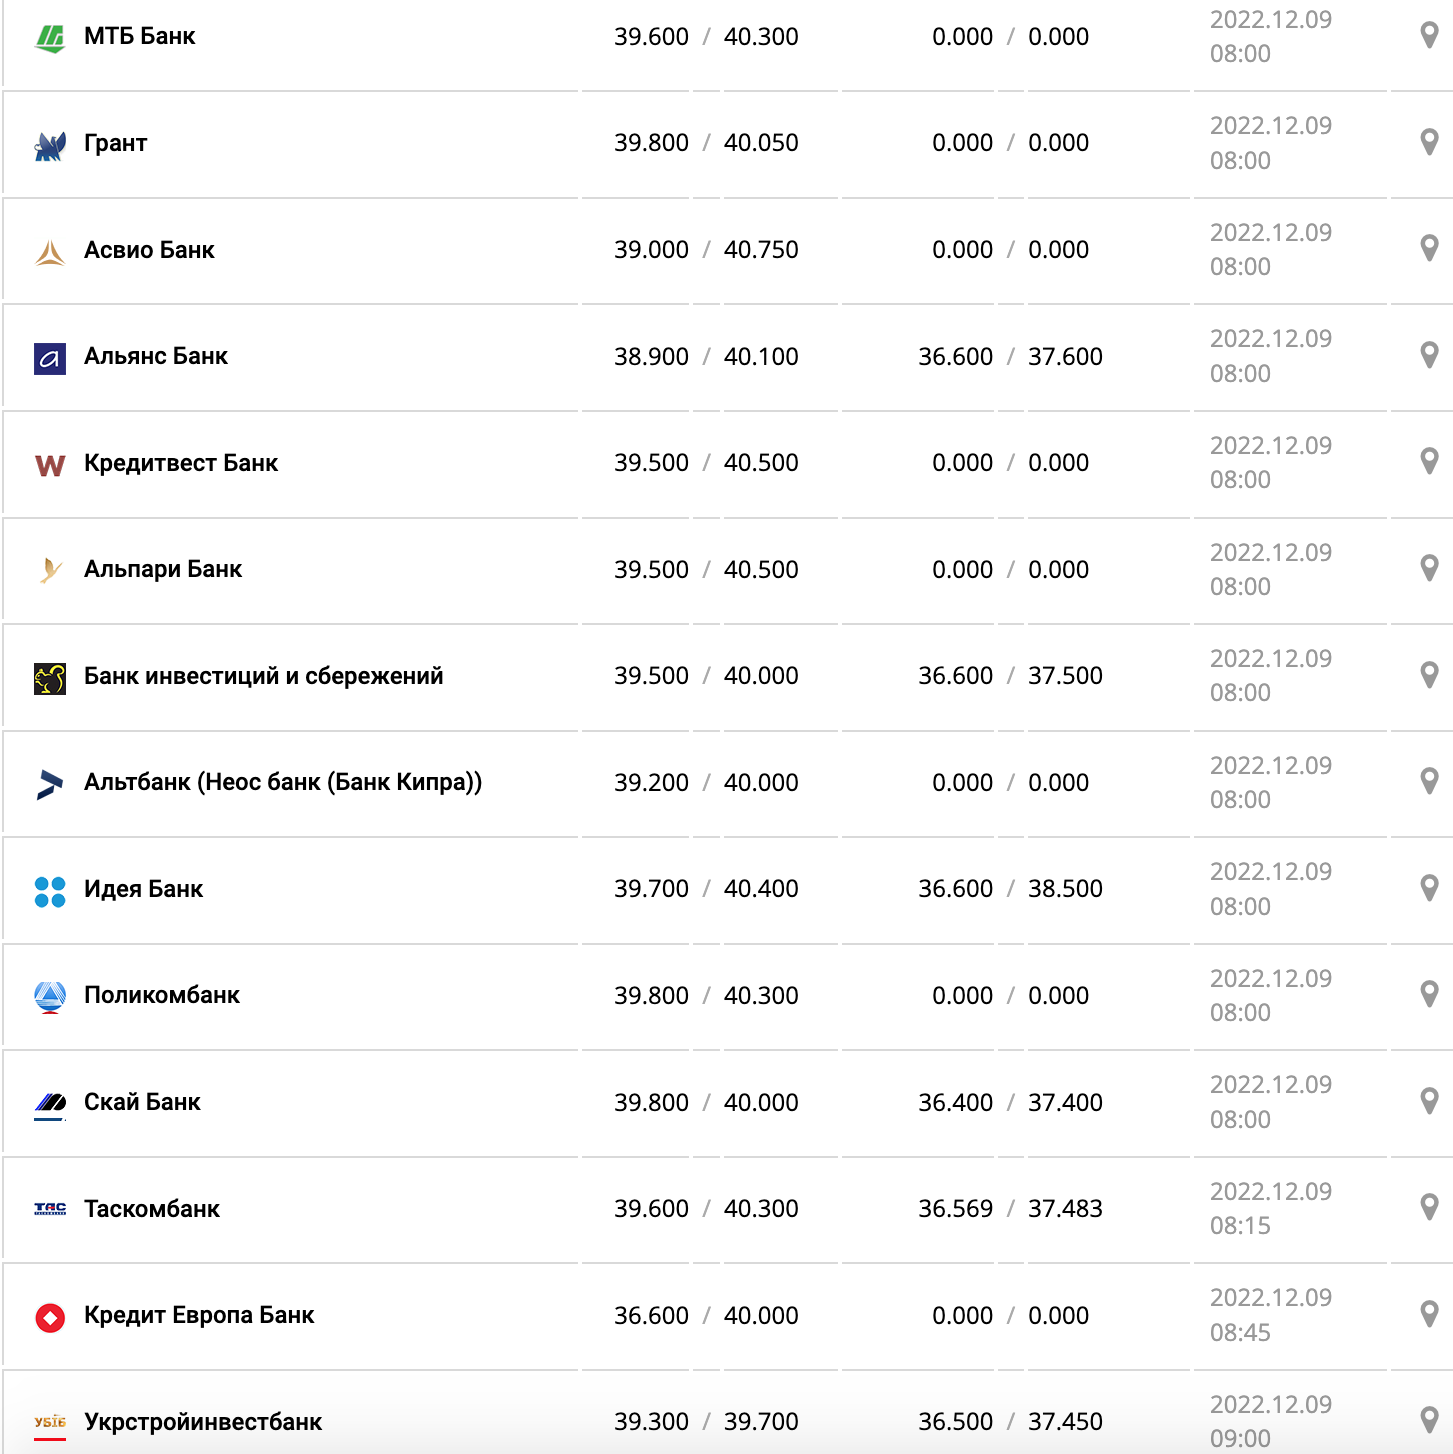Click the Идея Банк logo icon
Screen dimensions: 1453x1454
[x=50, y=890]
